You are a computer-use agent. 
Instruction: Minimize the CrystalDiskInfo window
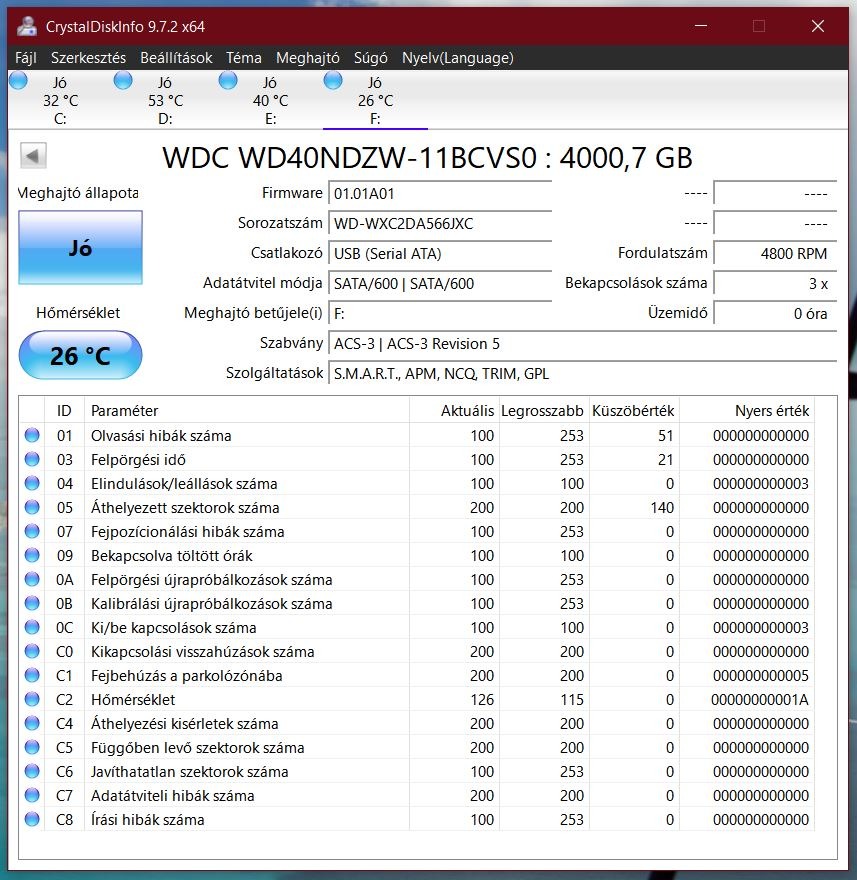pos(700,26)
